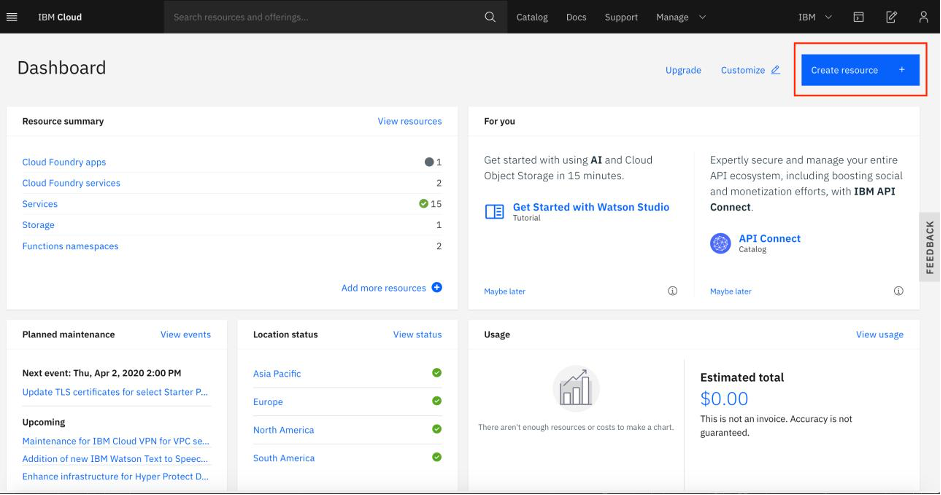Click the plus circle beside Add more resources
The height and width of the screenshot is (495, 941).
[437, 287]
